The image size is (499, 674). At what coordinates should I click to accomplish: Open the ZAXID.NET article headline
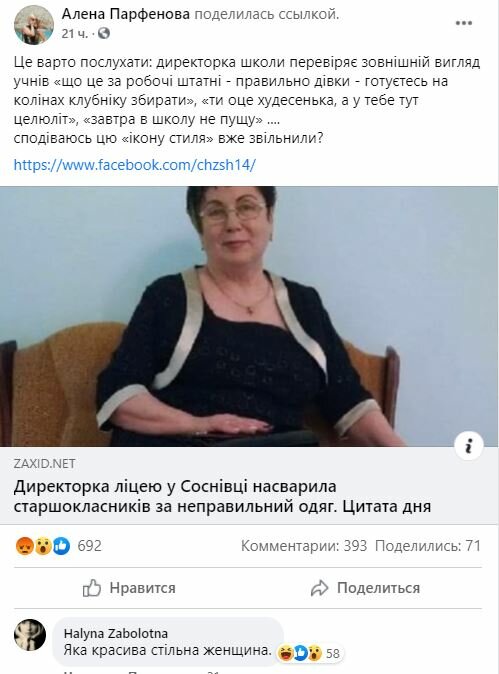[222, 496]
